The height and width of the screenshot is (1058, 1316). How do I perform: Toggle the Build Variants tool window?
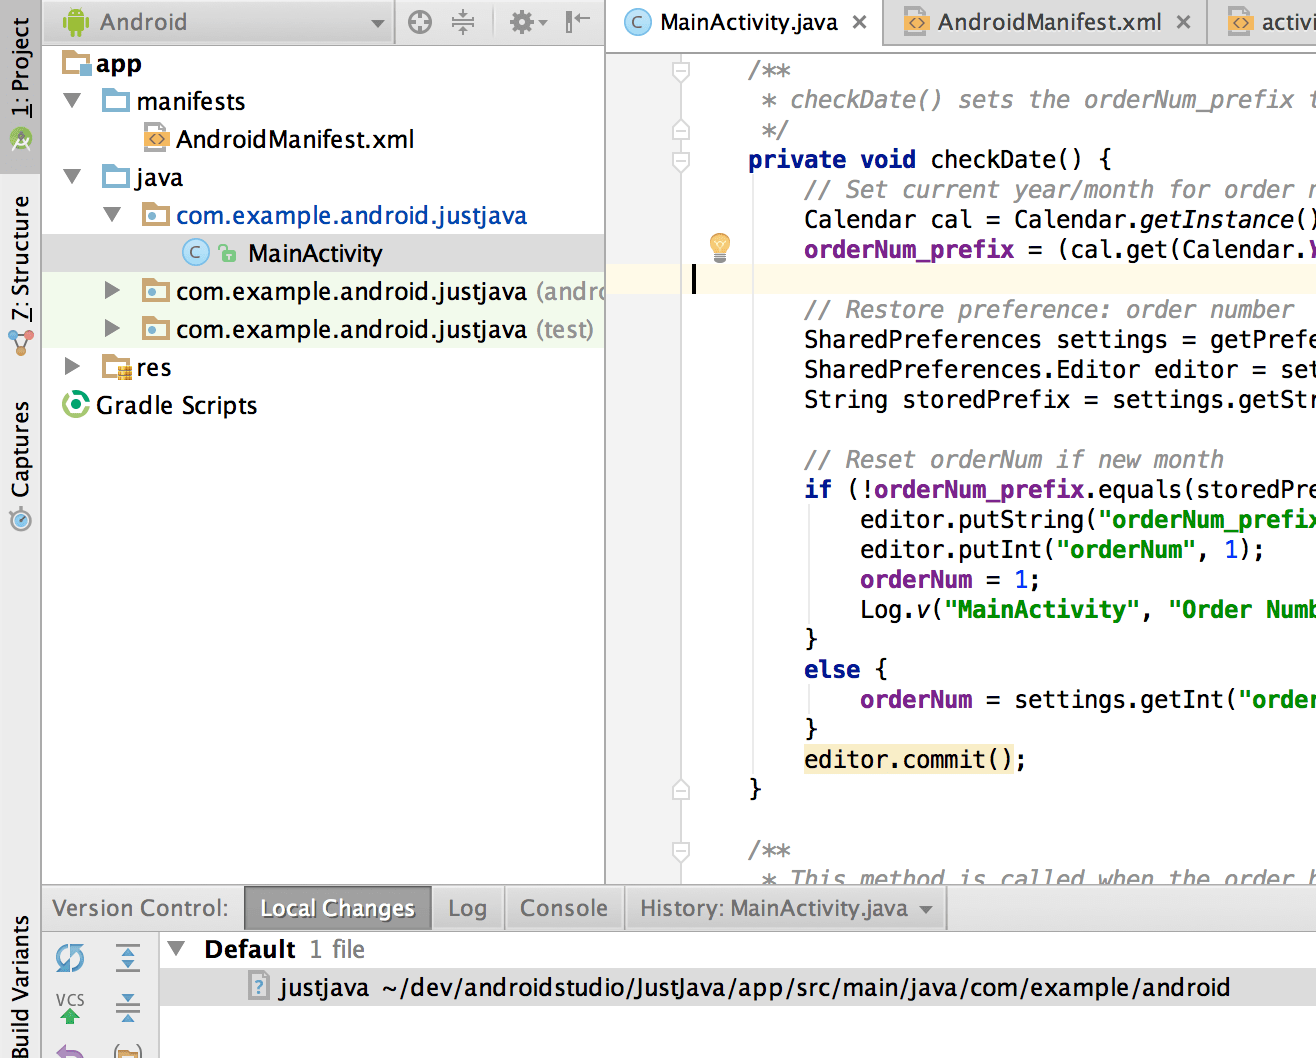pos(20,985)
